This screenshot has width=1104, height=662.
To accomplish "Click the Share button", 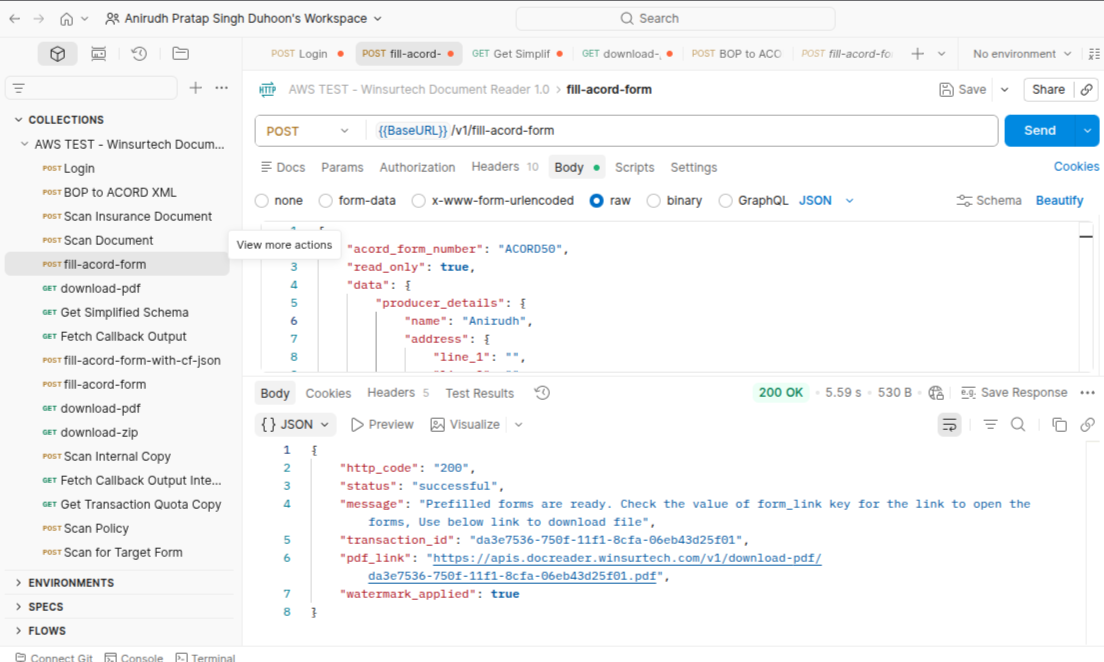I will click(x=1048, y=89).
